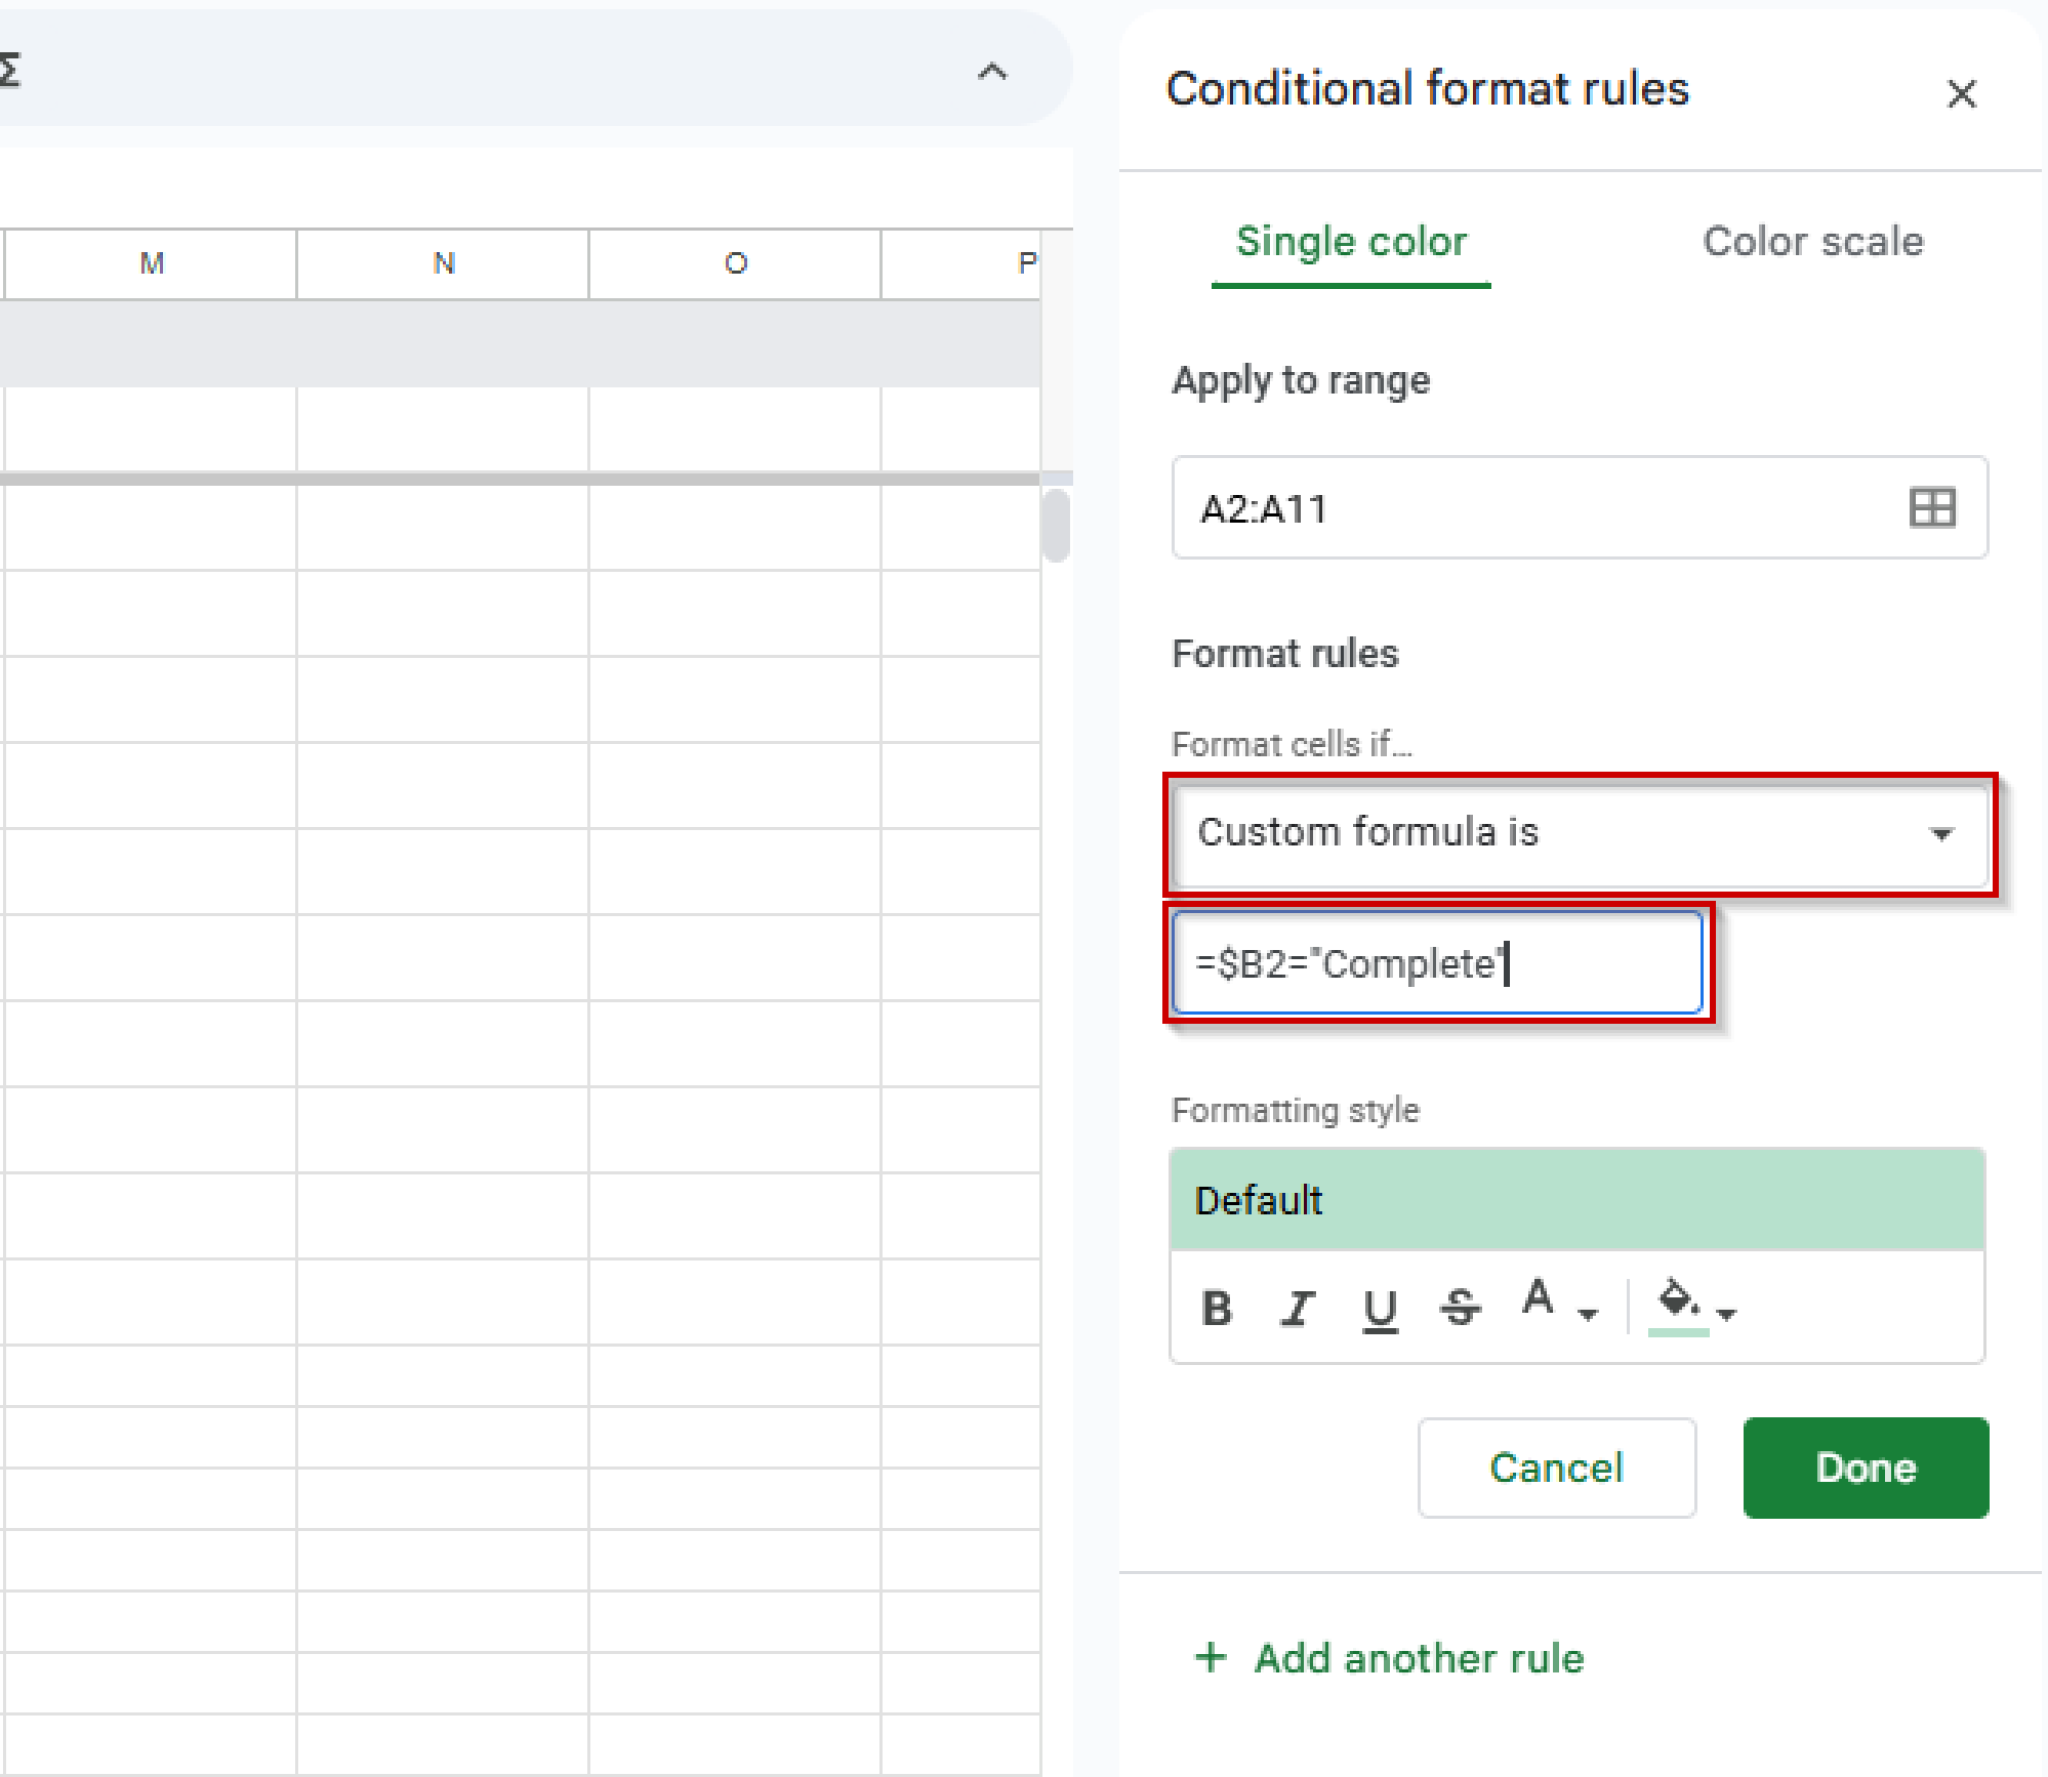Image resolution: width=2048 pixels, height=1777 pixels.
Task: Toggle strikethrough formatting style
Action: [1459, 1307]
